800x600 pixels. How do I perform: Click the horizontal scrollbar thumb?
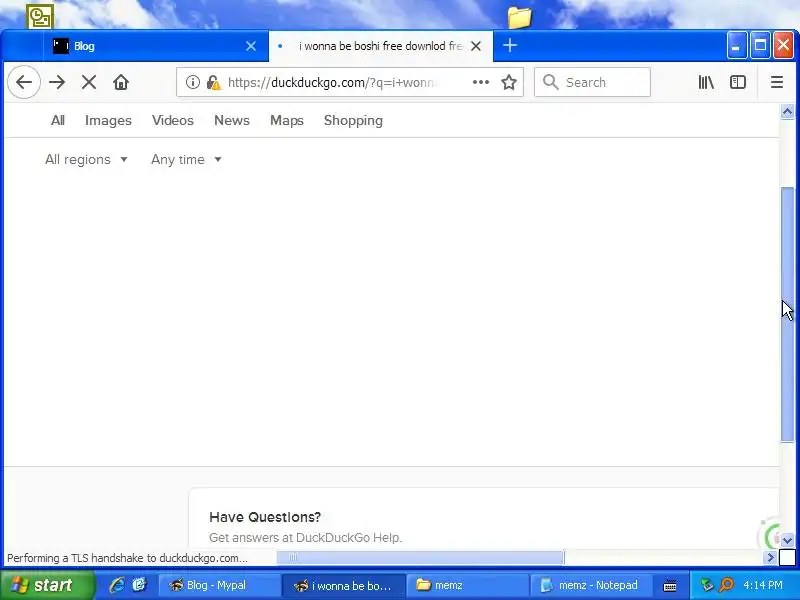coord(420,558)
